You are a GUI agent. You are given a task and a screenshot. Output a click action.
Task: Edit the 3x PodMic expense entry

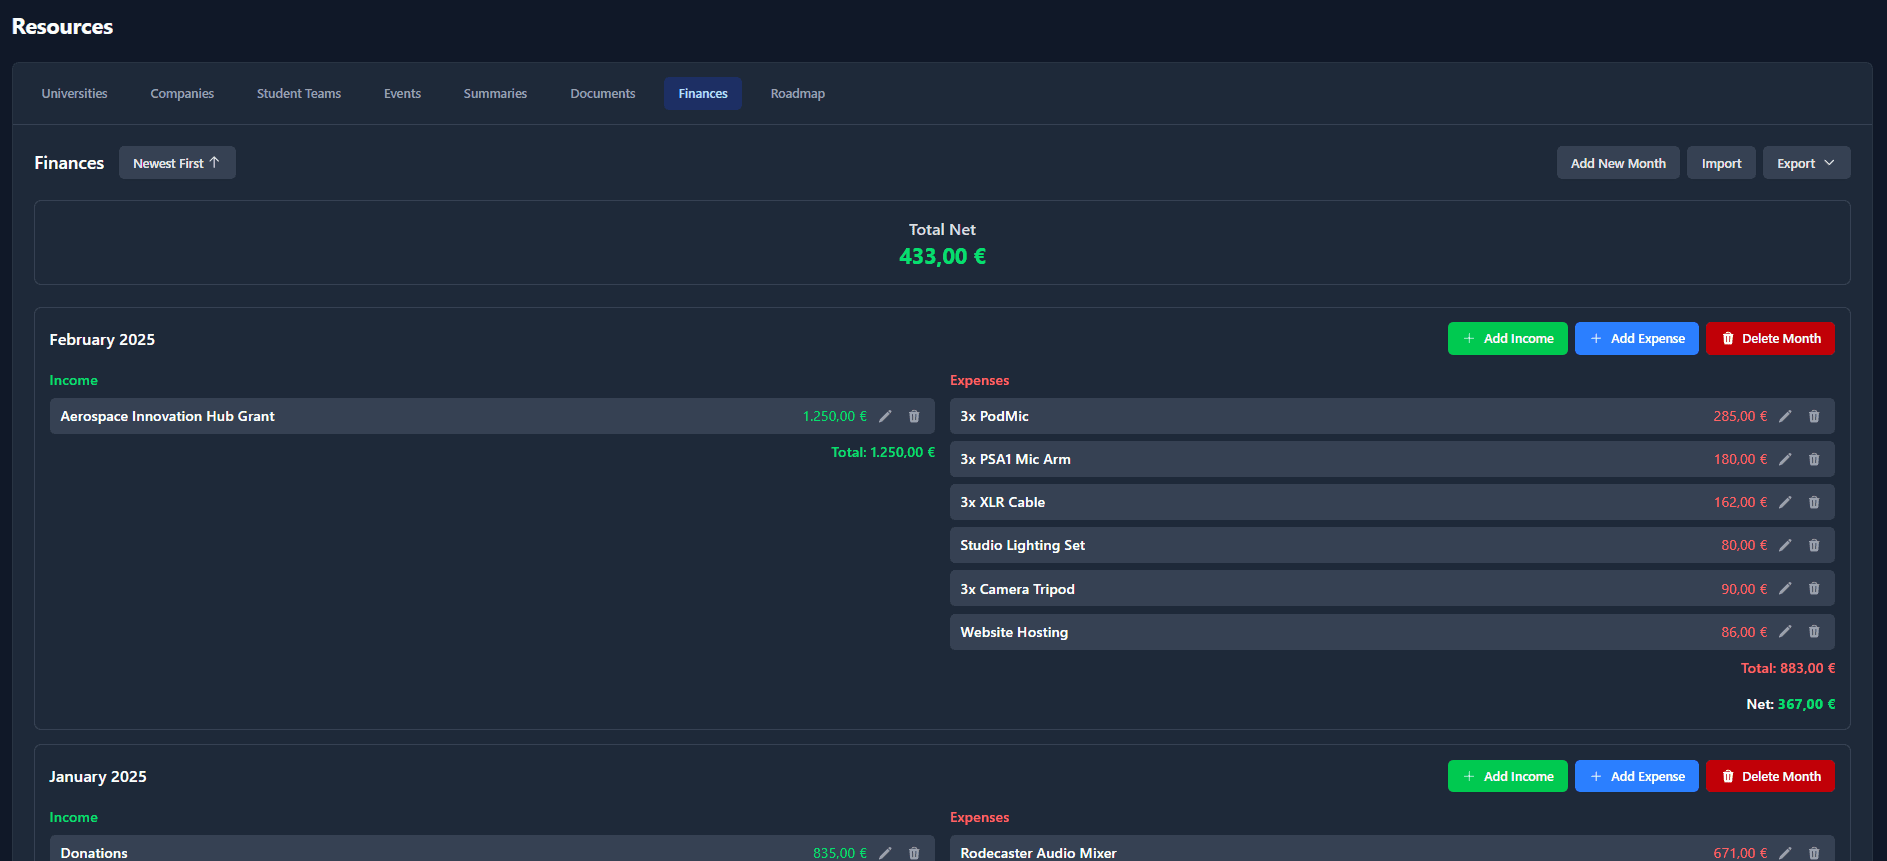pos(1785,416)
